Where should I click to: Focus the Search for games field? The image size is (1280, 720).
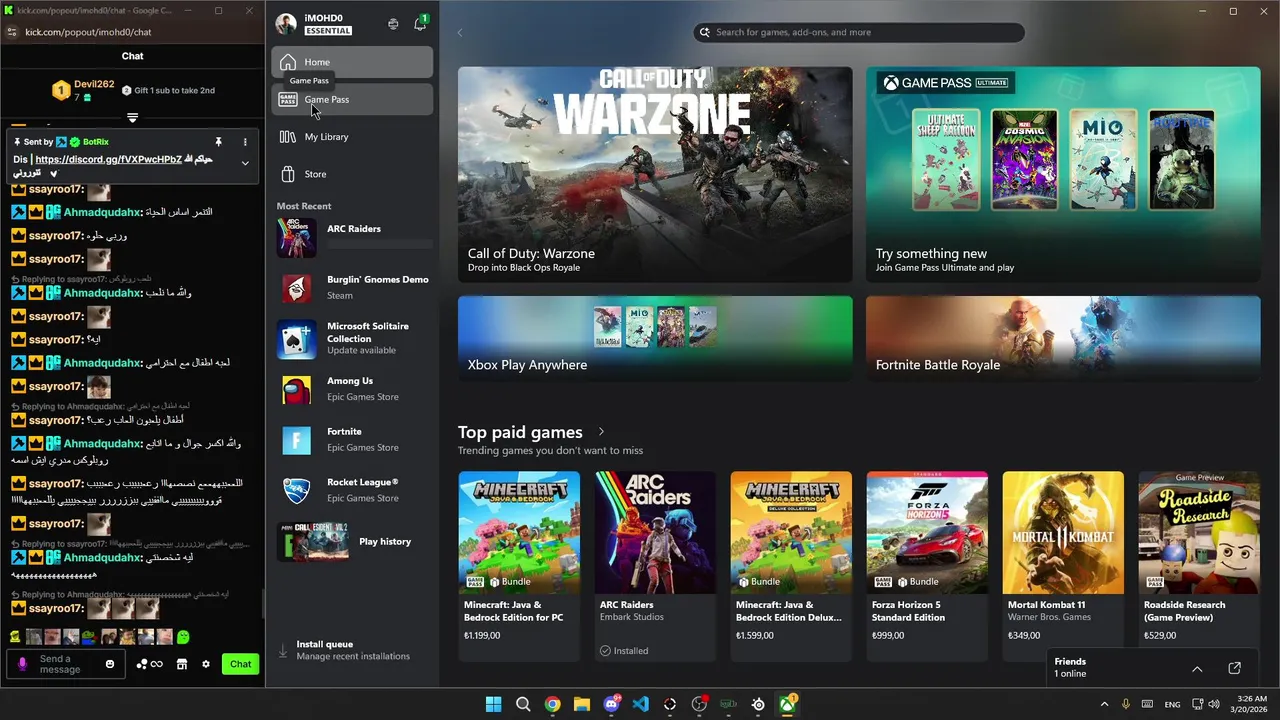[859, 32]
